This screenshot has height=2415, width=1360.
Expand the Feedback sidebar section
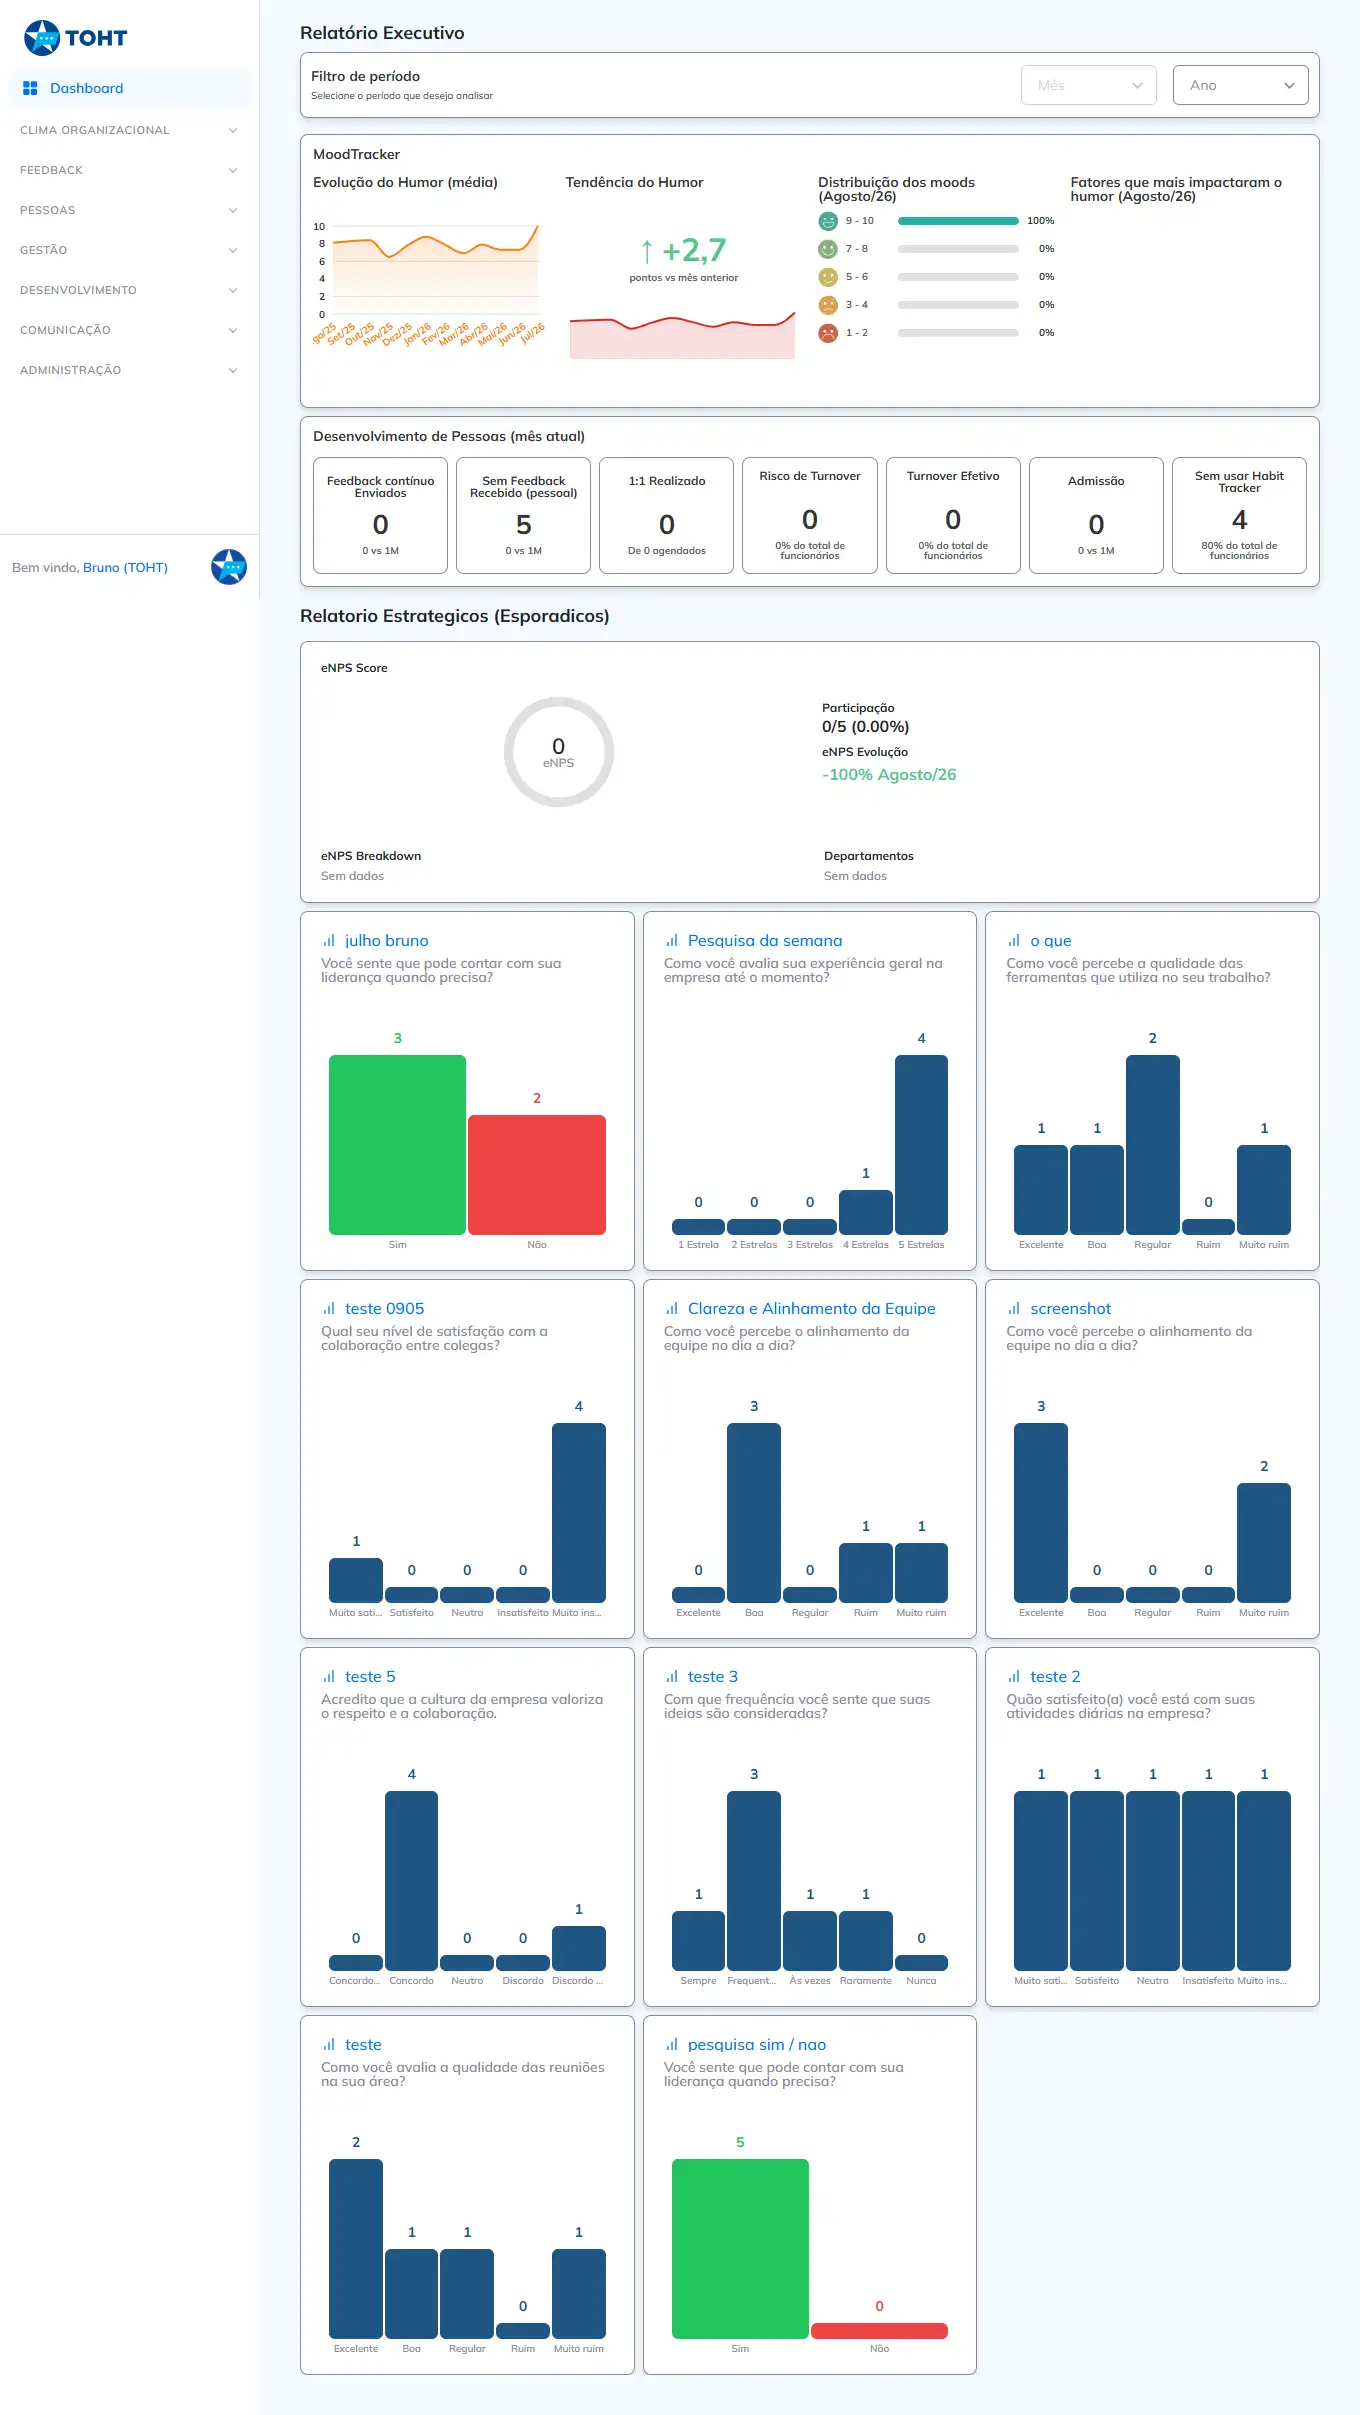point(128,170)
